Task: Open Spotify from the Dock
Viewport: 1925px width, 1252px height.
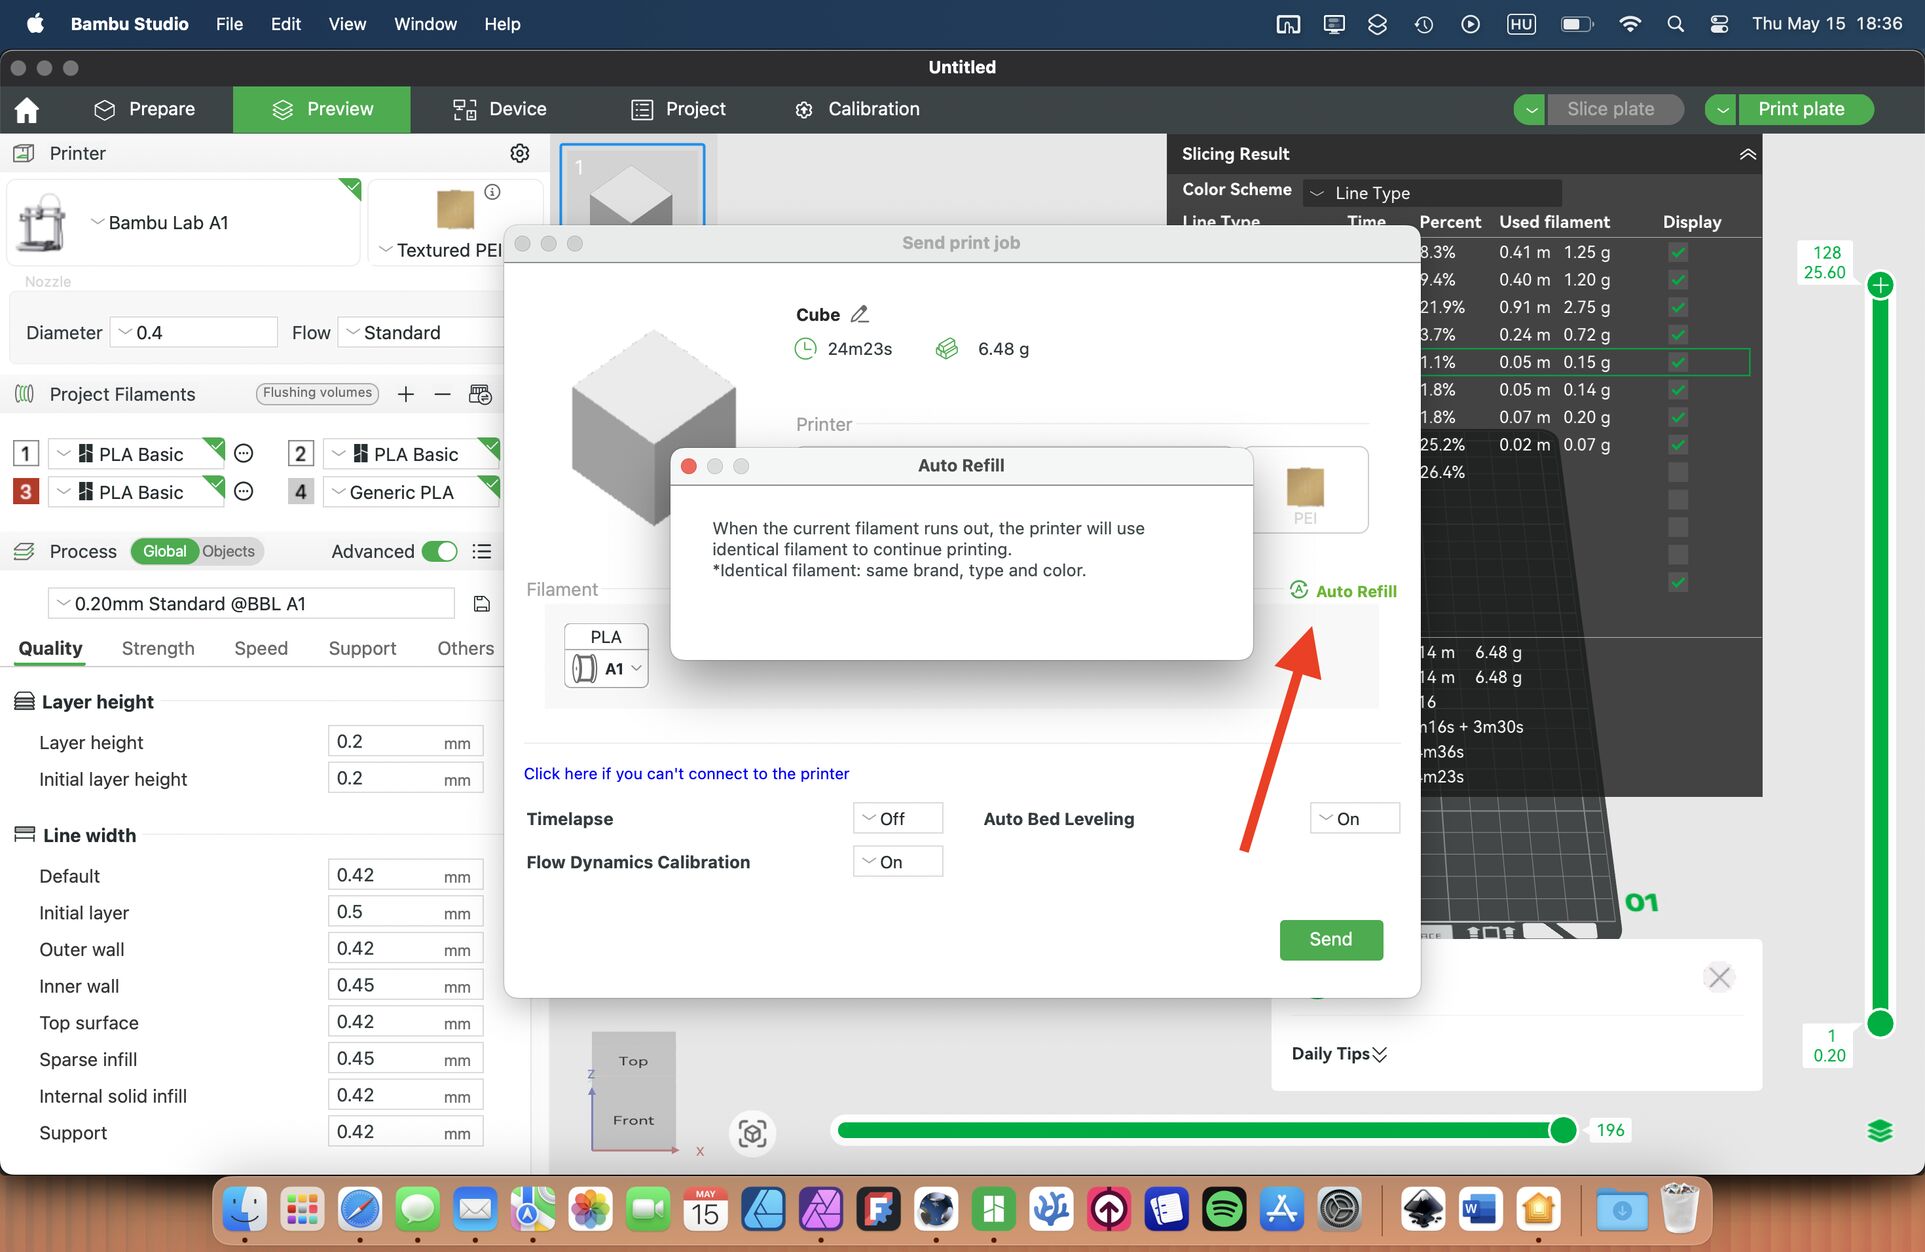Action: [x=1224, y=1210]
